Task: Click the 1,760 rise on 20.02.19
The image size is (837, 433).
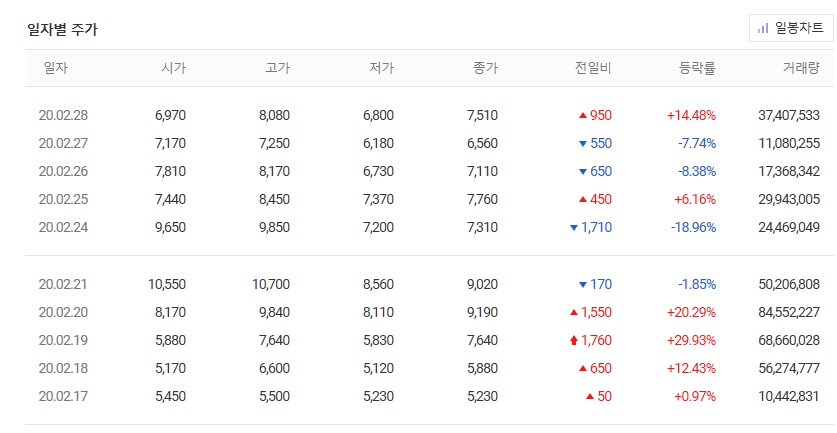Action: (x=591, y=340)
